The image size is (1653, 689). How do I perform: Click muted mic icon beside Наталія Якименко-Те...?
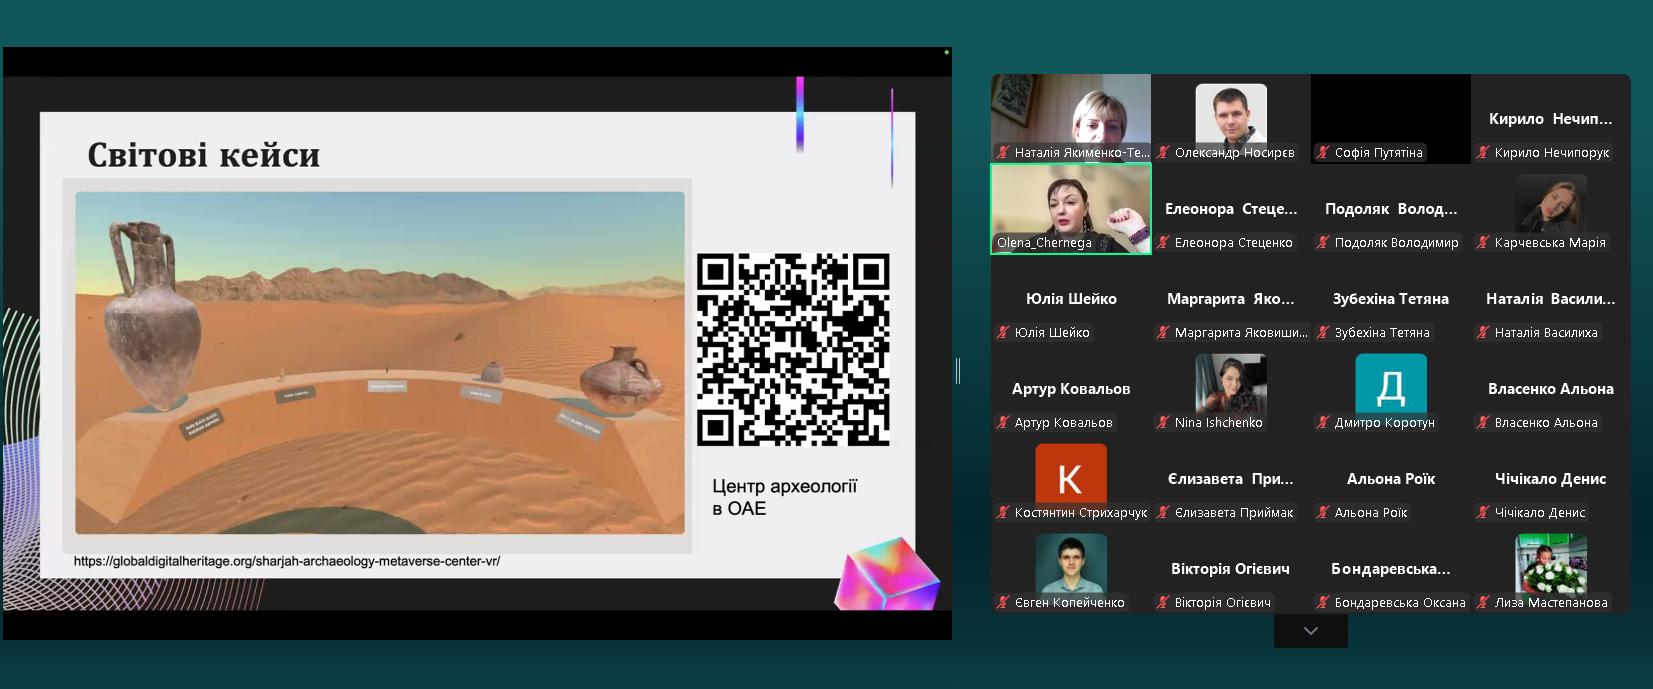(x=1003, y=153)
